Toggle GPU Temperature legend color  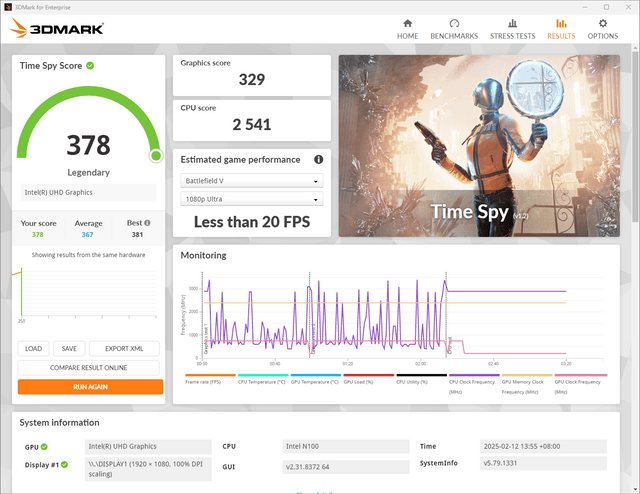pyautogui.click(x=316, y=375)
